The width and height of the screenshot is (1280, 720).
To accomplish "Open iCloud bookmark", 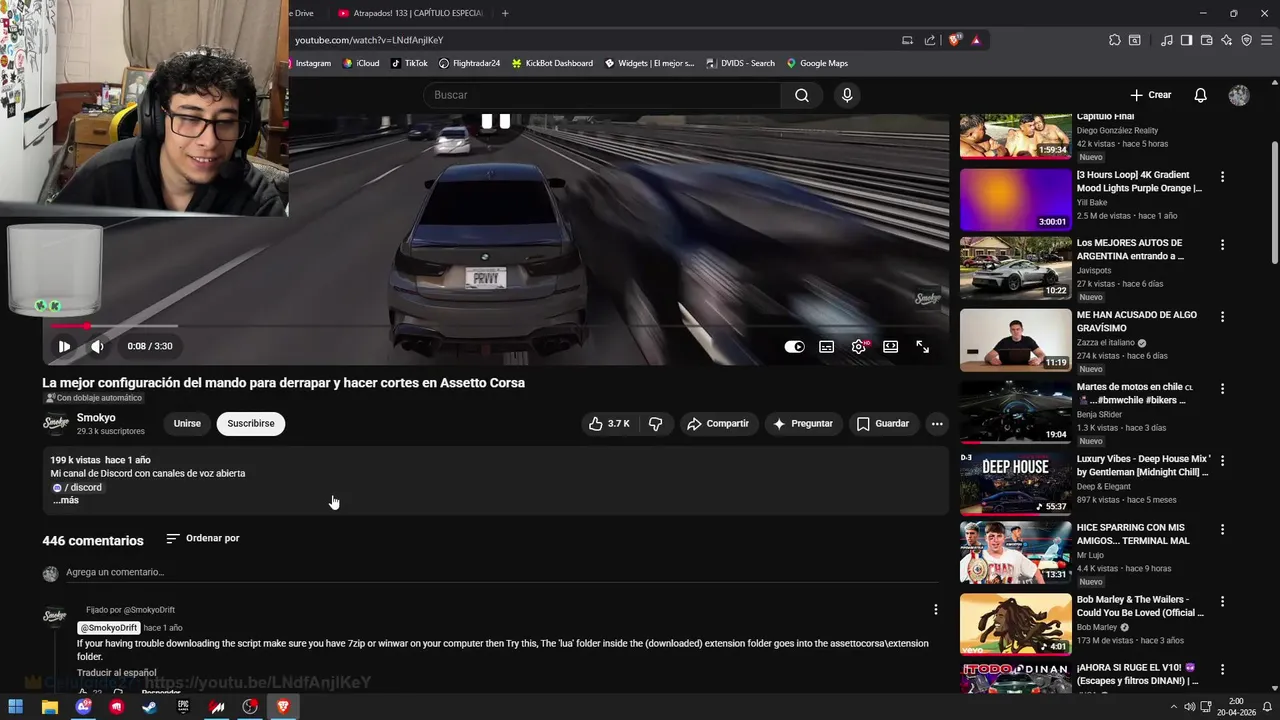I will click(361, 63).
